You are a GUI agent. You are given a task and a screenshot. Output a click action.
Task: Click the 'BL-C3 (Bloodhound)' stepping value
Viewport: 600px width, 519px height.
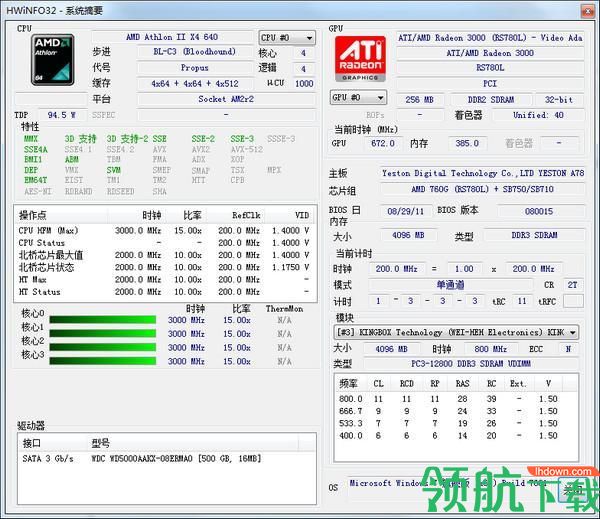(x=195, y=52)
